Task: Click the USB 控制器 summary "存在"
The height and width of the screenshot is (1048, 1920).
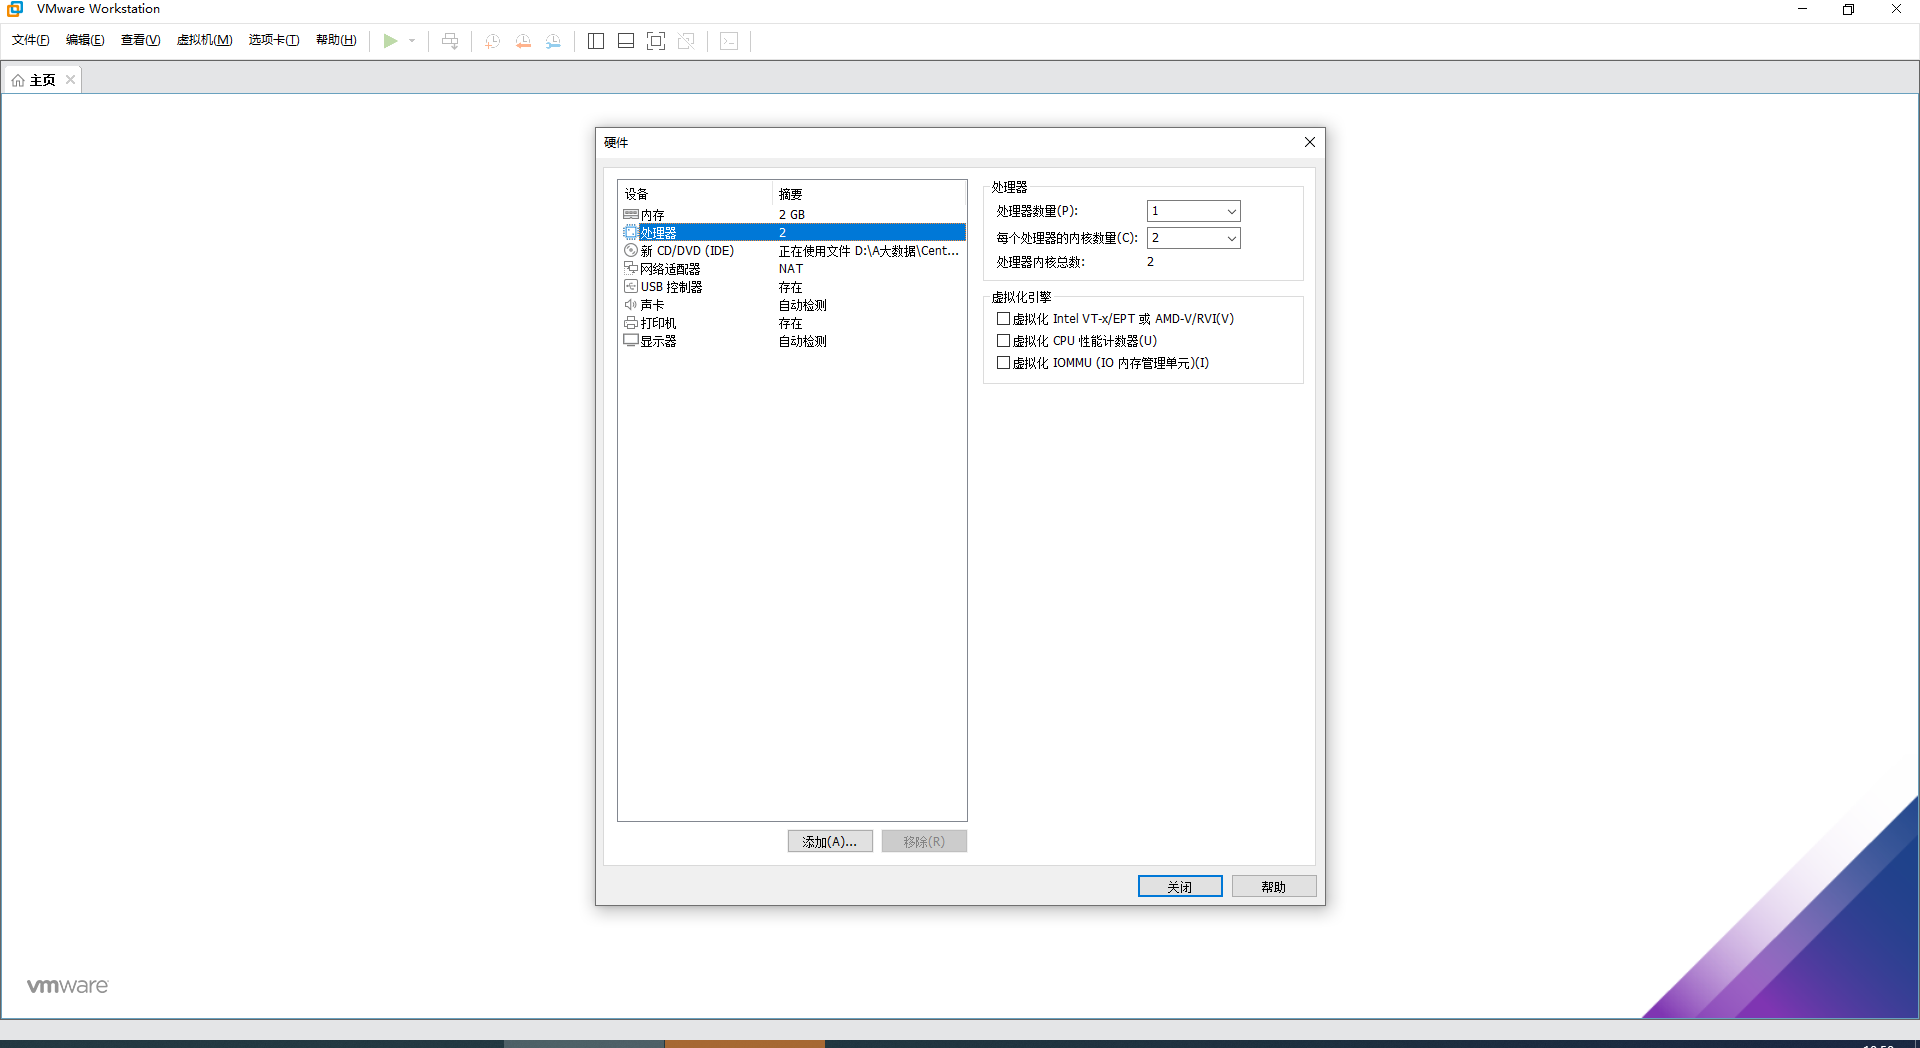Action: pyautogui.click(x=790, y=287)
